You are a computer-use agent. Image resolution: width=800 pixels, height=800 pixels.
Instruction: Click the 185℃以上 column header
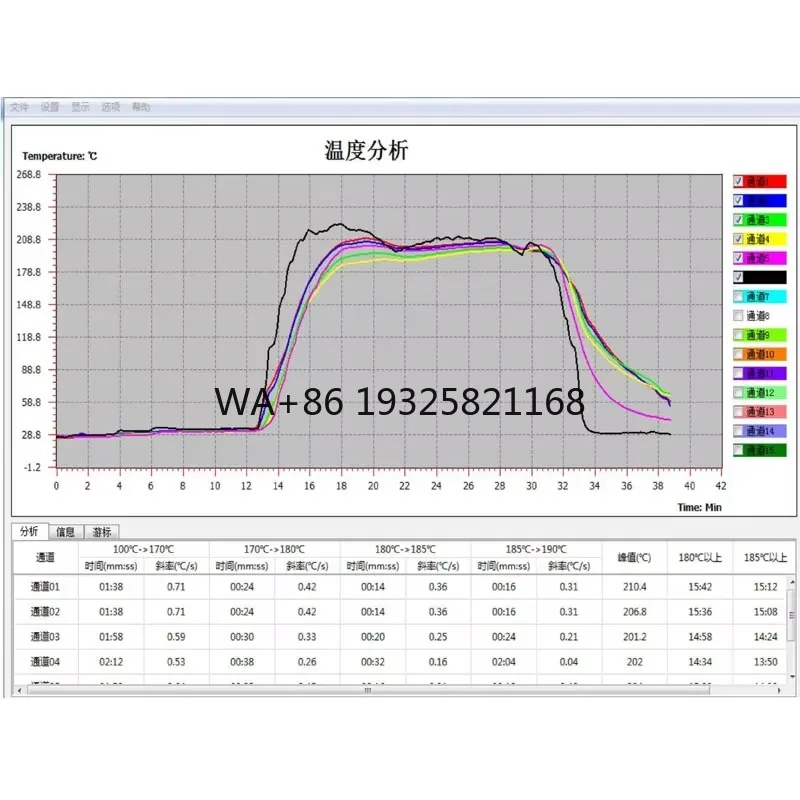(765, 558)
